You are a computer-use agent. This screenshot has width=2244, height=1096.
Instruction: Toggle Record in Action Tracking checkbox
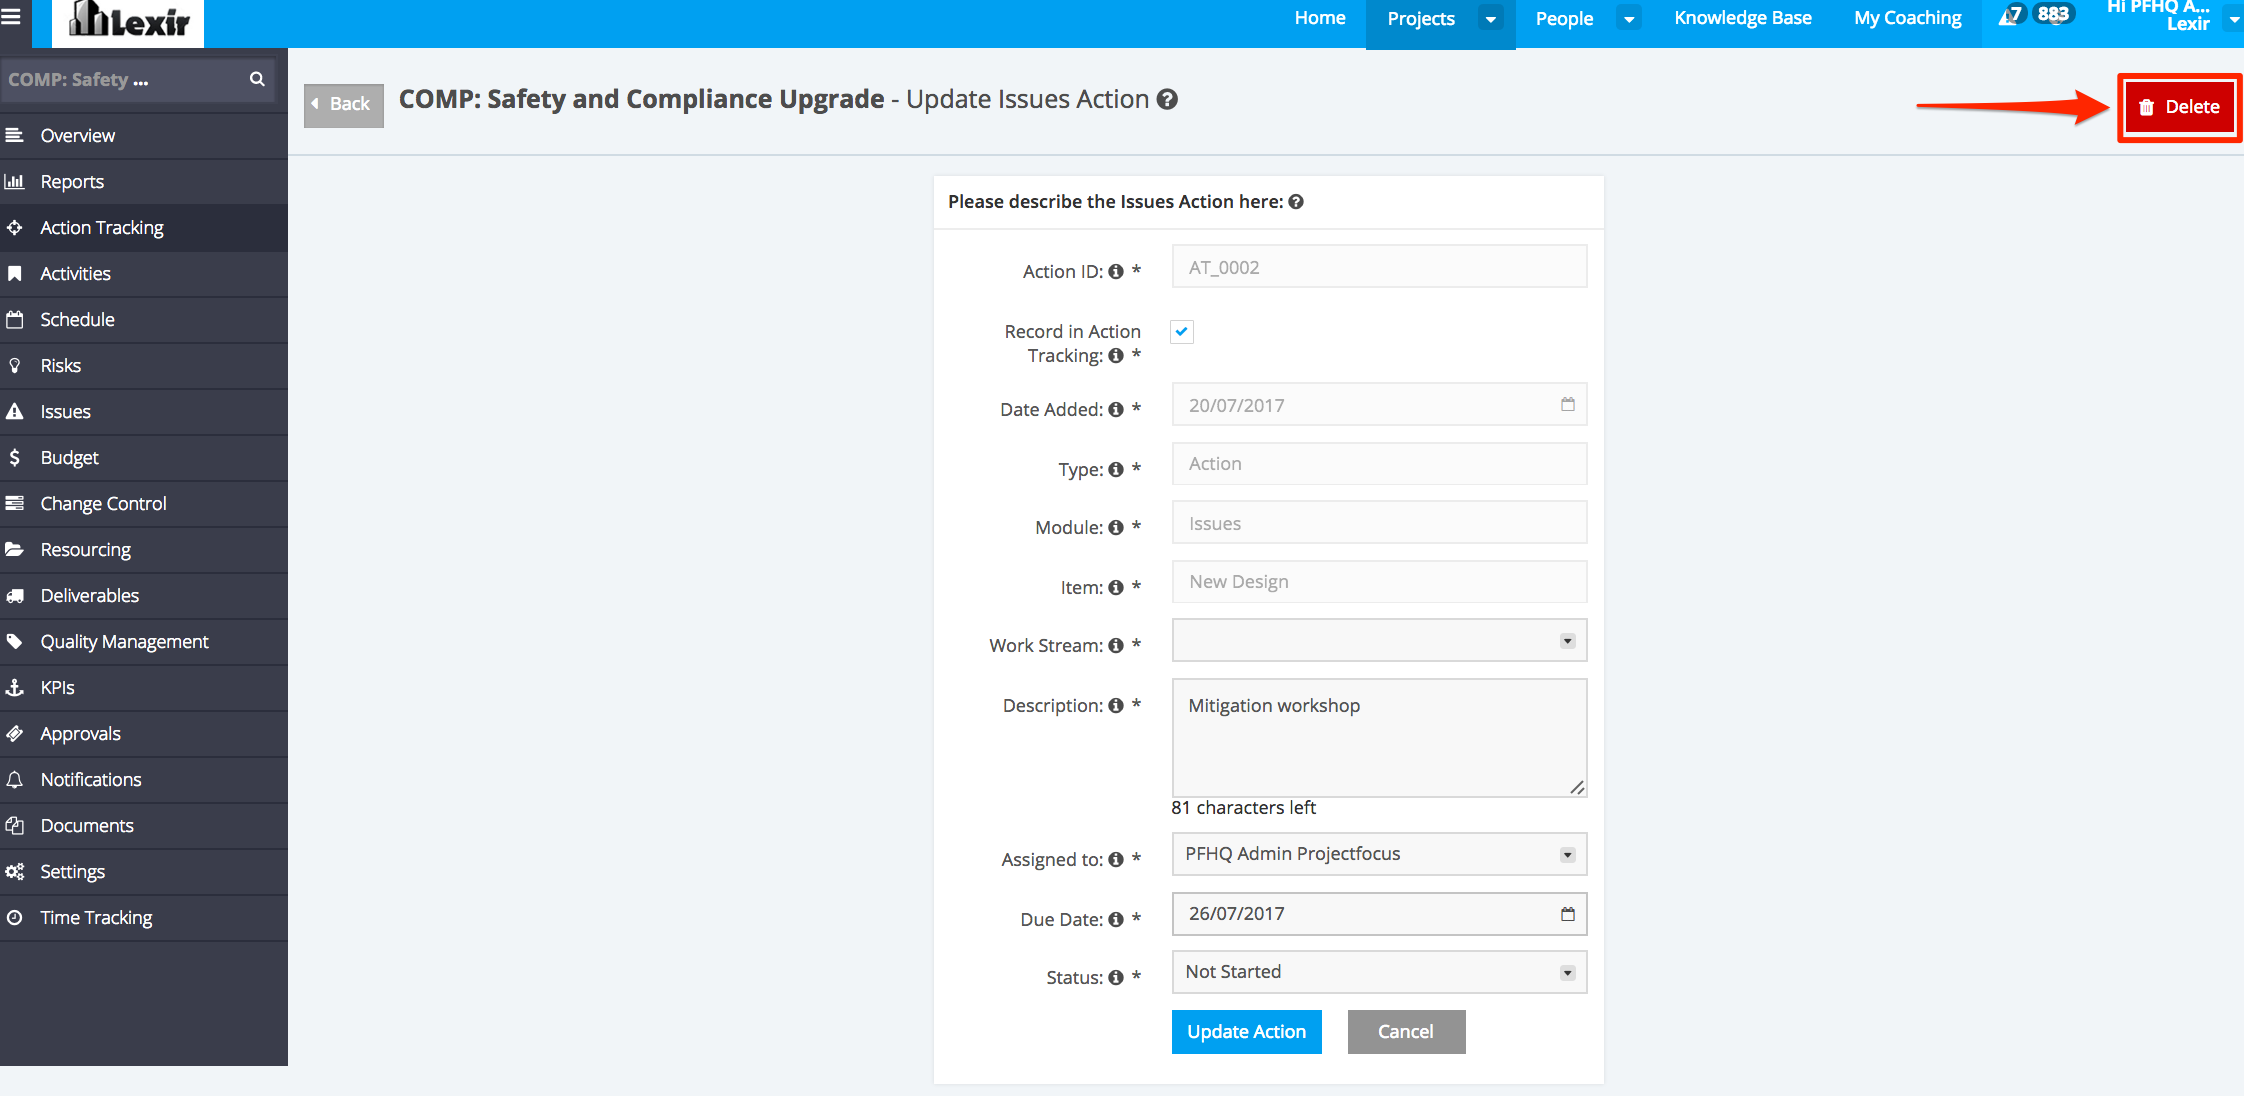[1182, 332]
